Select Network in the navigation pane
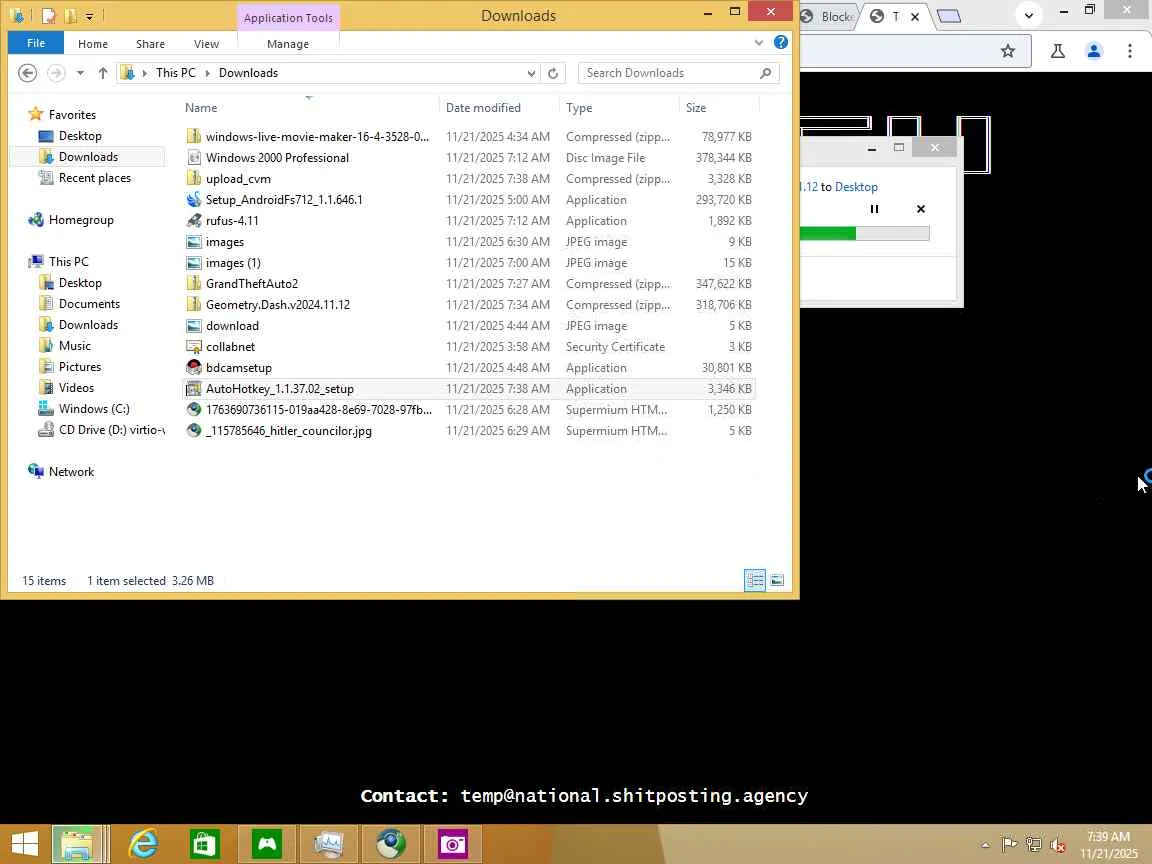 click(71, 472)
